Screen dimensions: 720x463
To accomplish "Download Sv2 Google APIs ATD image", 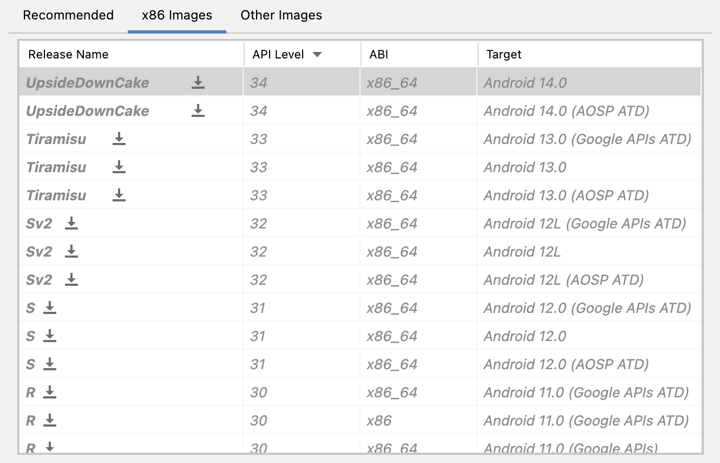I will tap(71, 223).
